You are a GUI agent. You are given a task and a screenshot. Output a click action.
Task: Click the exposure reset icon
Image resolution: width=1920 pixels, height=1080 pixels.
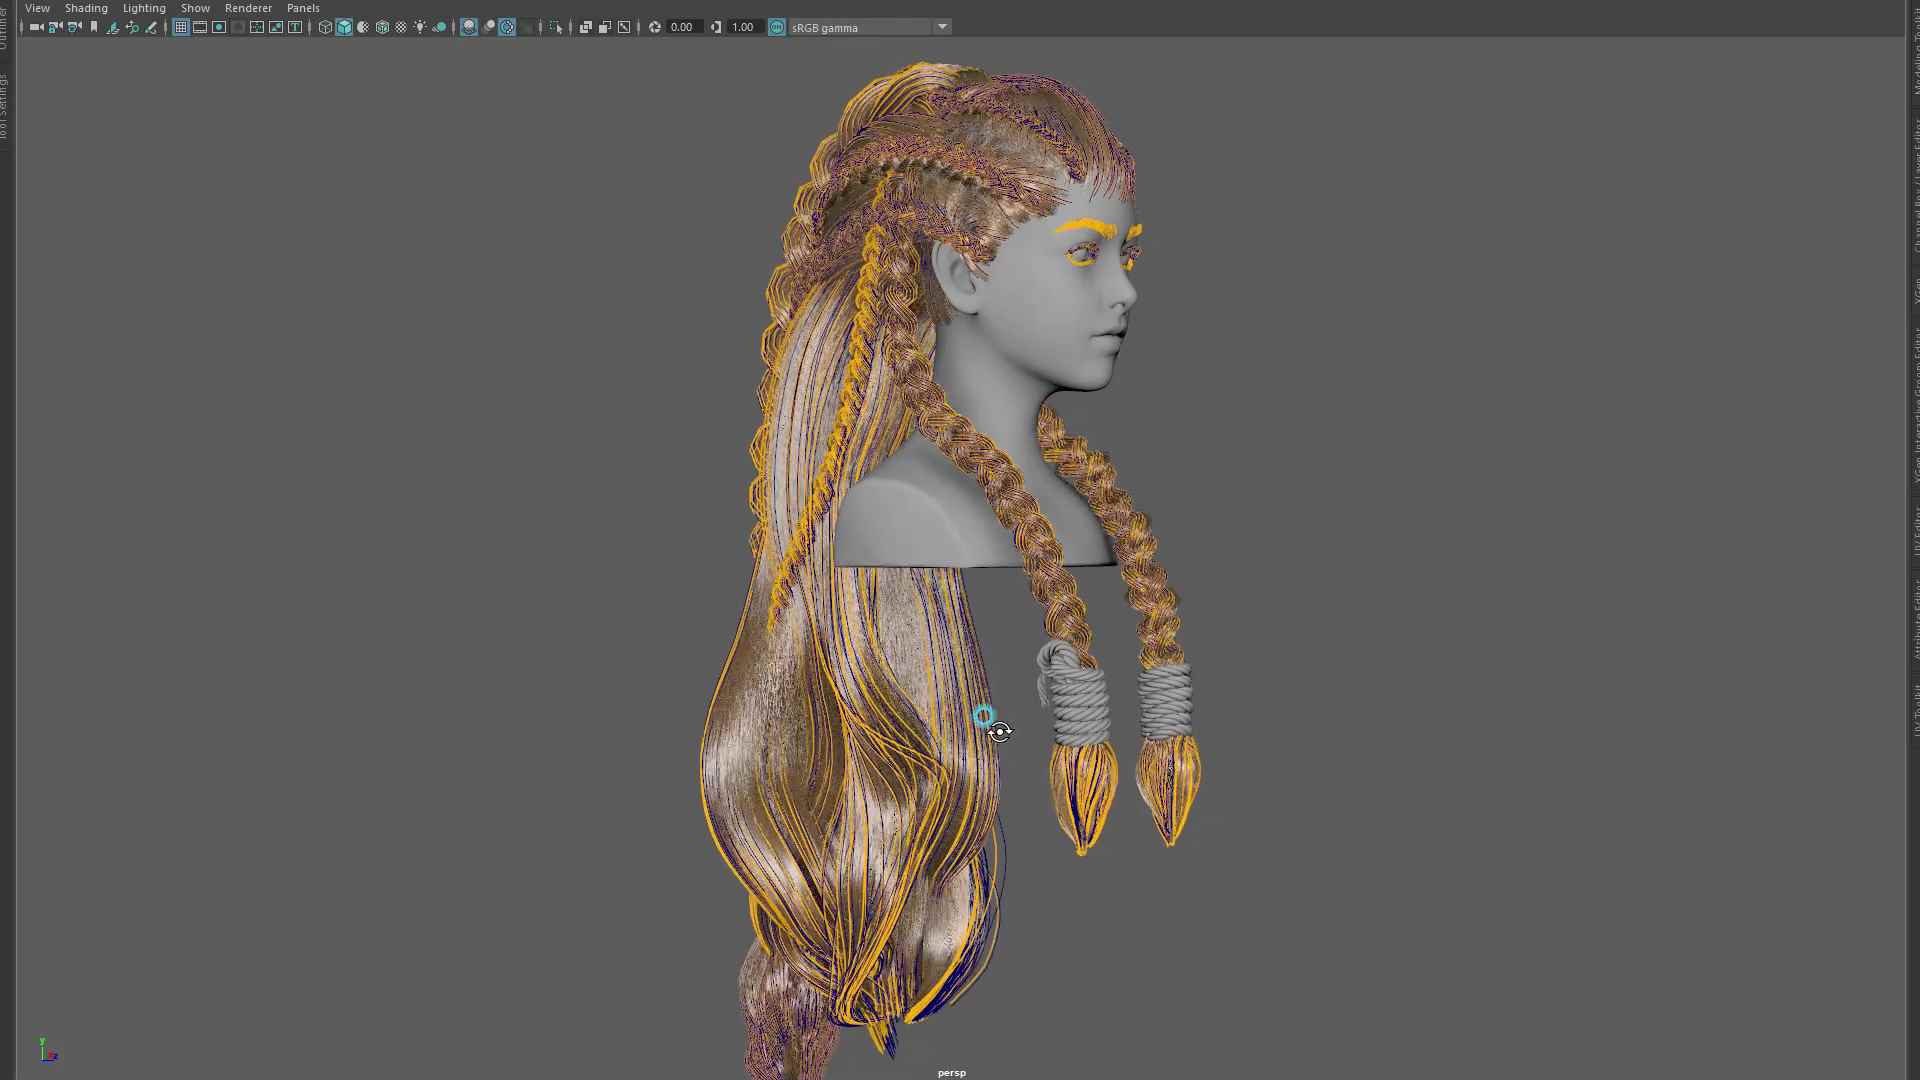[x=655, y=27]
